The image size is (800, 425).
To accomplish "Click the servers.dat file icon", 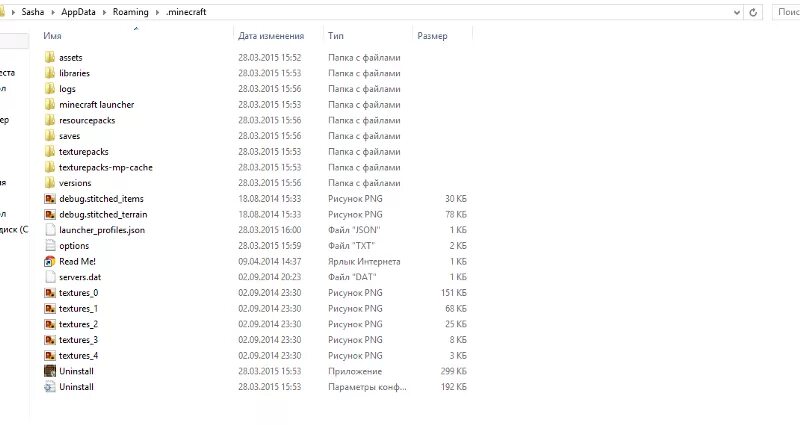I will (49, 277).
